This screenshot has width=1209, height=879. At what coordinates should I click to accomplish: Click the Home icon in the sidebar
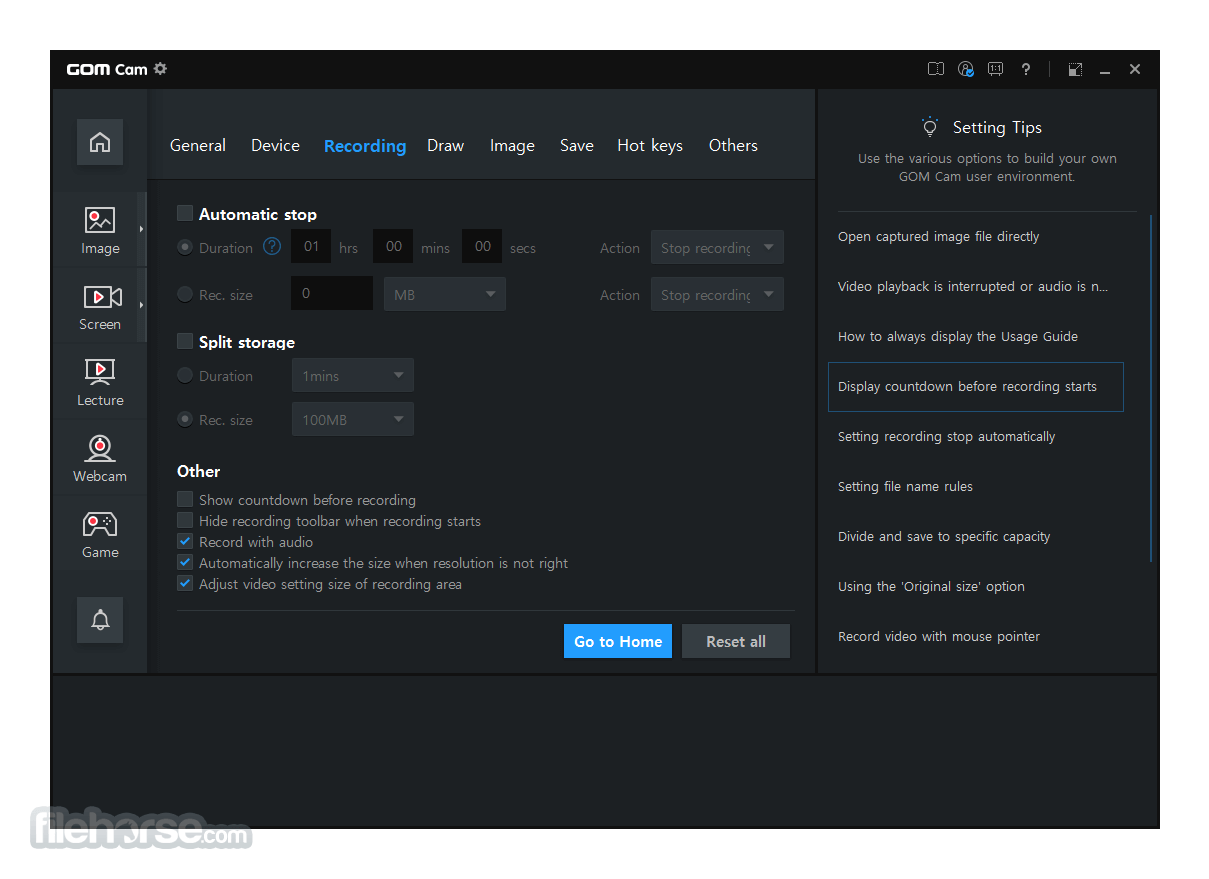tap(100, 142)
